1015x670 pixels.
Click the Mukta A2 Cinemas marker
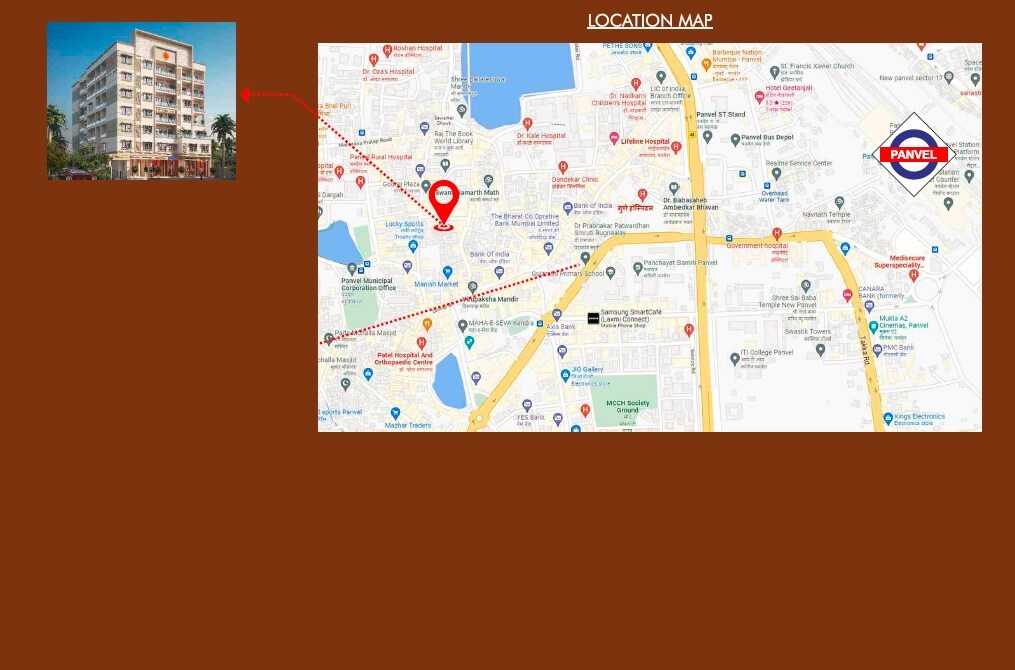pos(873,326)
